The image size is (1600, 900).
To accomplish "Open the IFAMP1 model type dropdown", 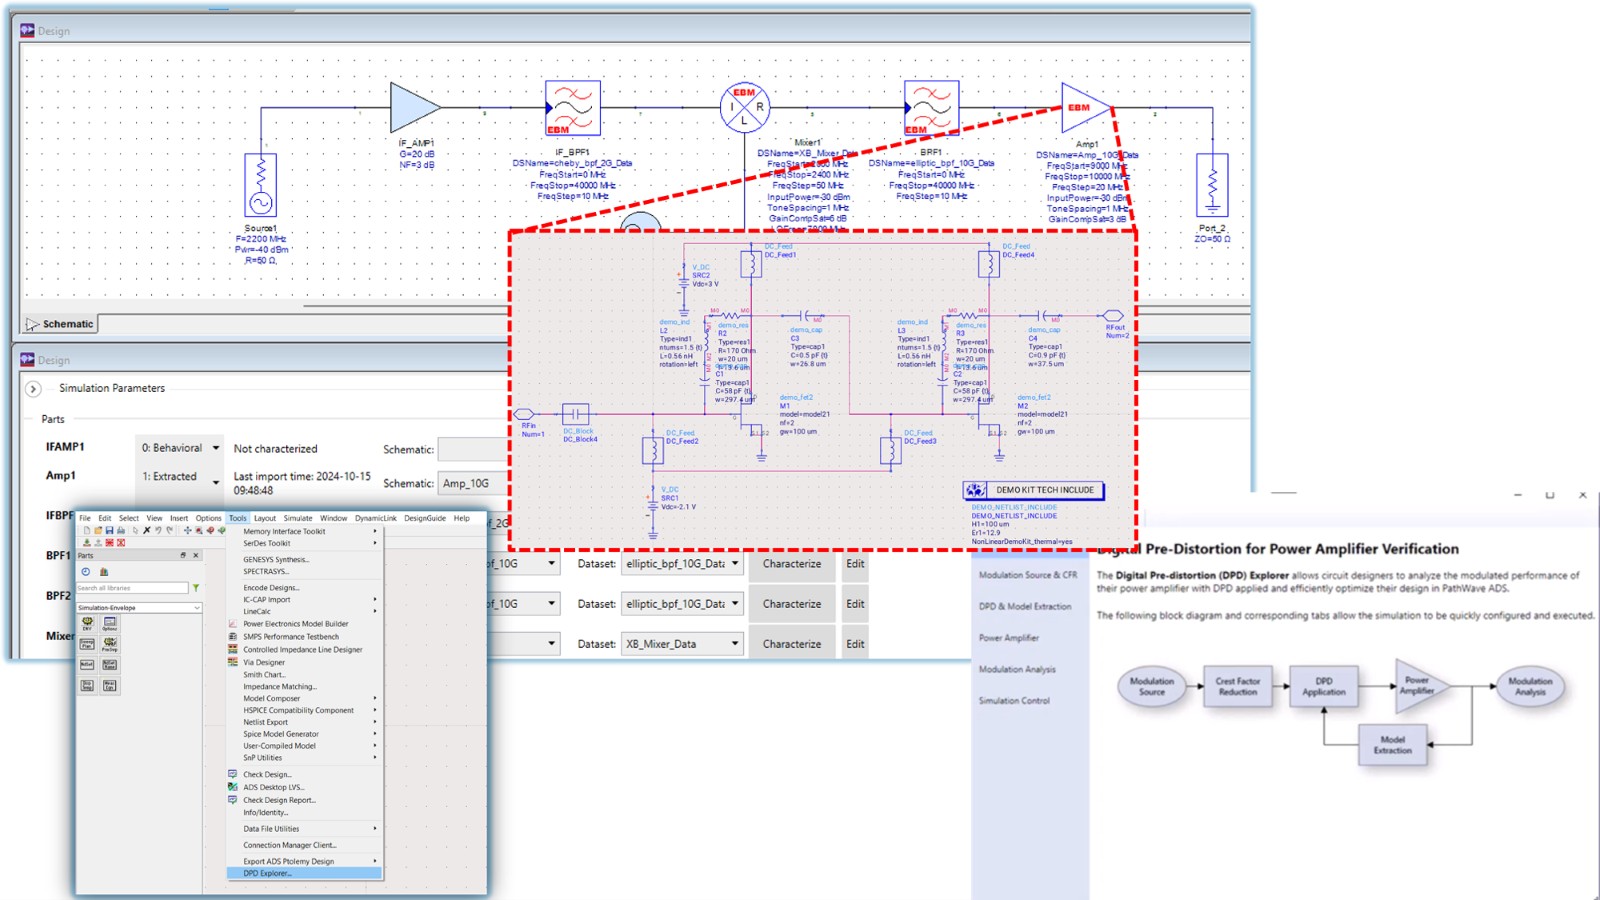I will tap(180, 448).
